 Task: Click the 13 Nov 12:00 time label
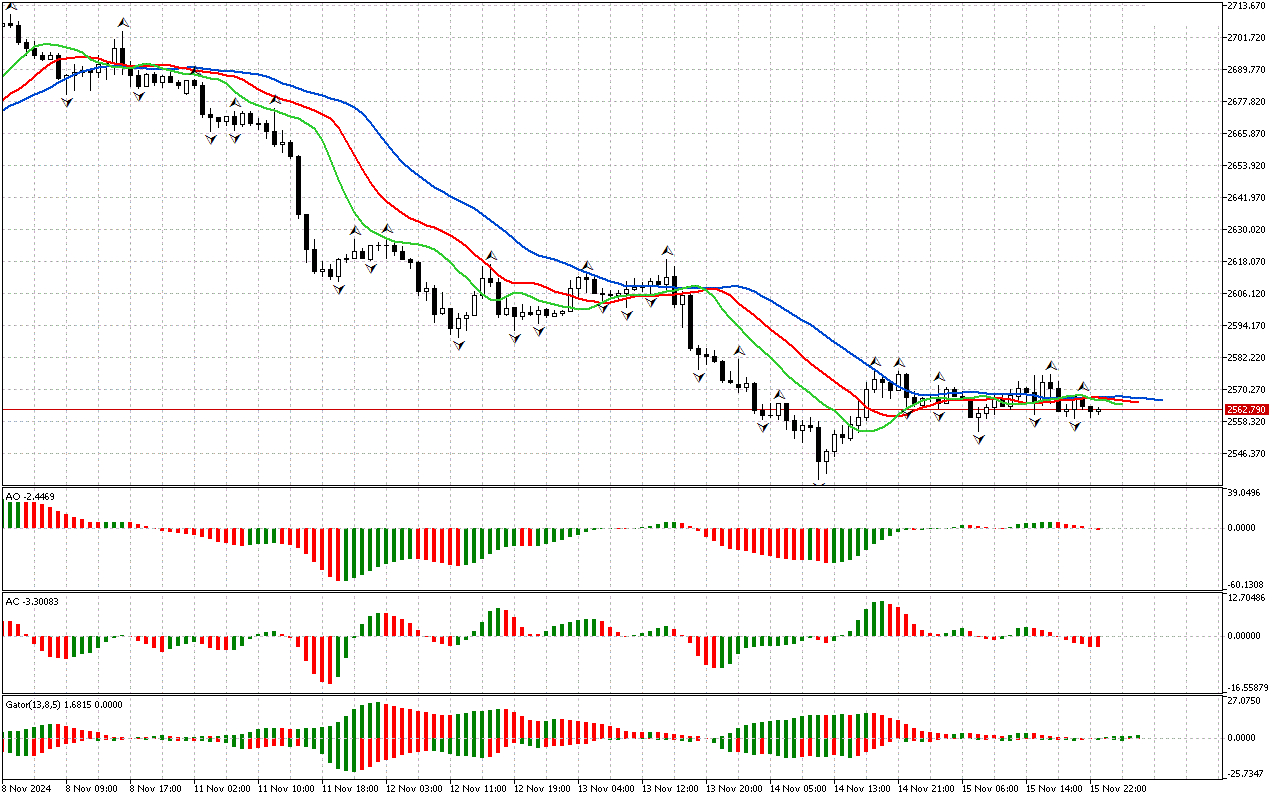[668, 789]
